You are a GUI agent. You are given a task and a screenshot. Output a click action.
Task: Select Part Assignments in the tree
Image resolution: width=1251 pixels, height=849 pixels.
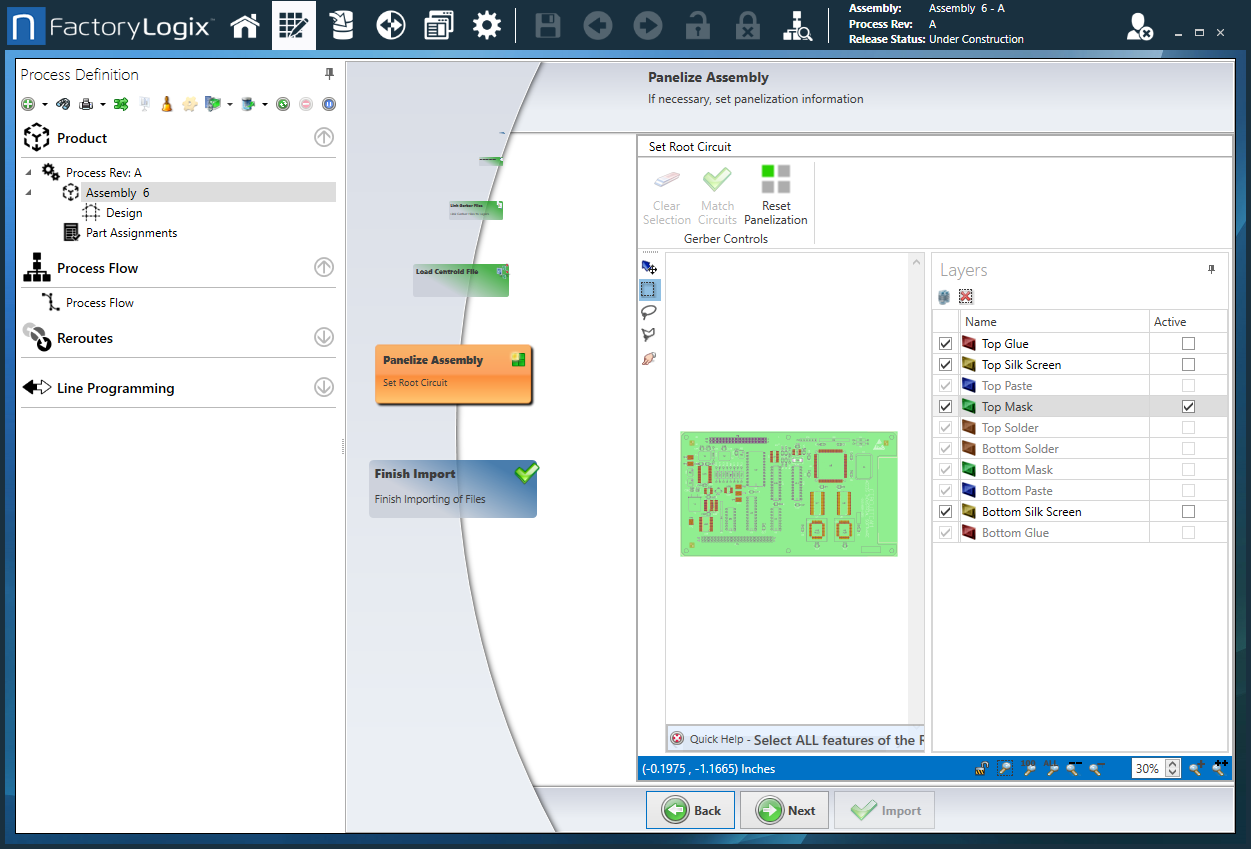click(131, 233)
